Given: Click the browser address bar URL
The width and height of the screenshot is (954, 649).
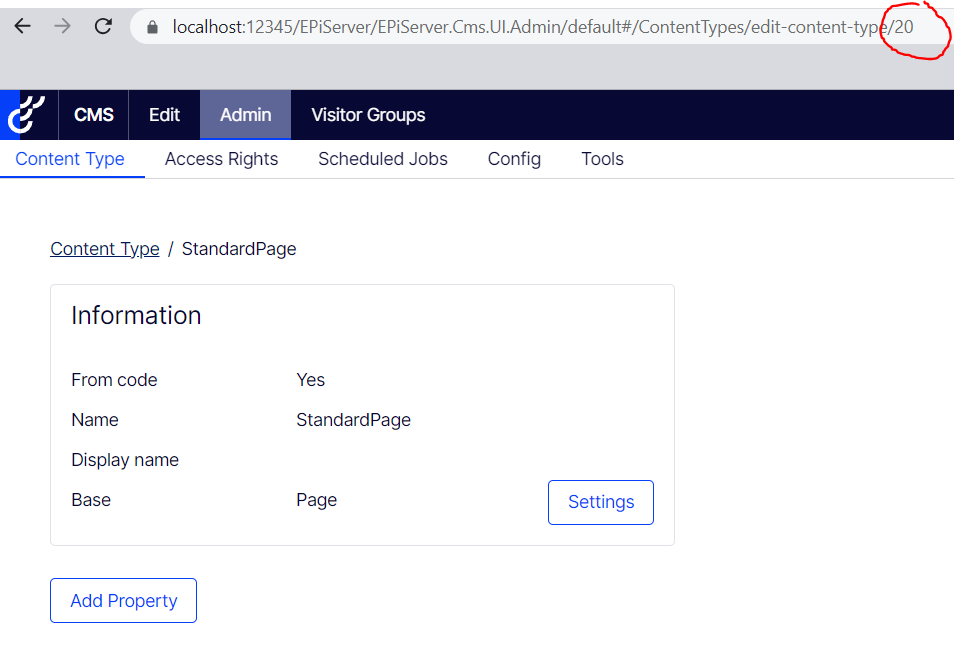Looking at the screenshot, I should click(x=543, y=27).
